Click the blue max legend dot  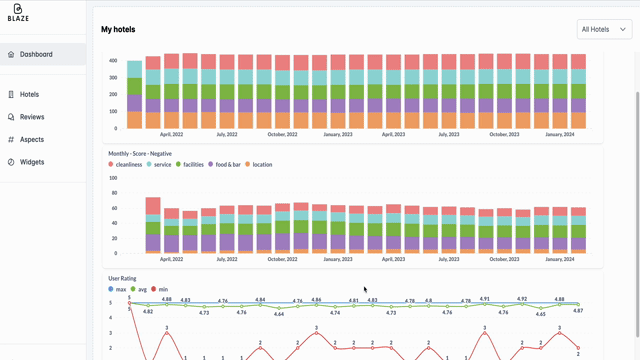tap(111, 289)
